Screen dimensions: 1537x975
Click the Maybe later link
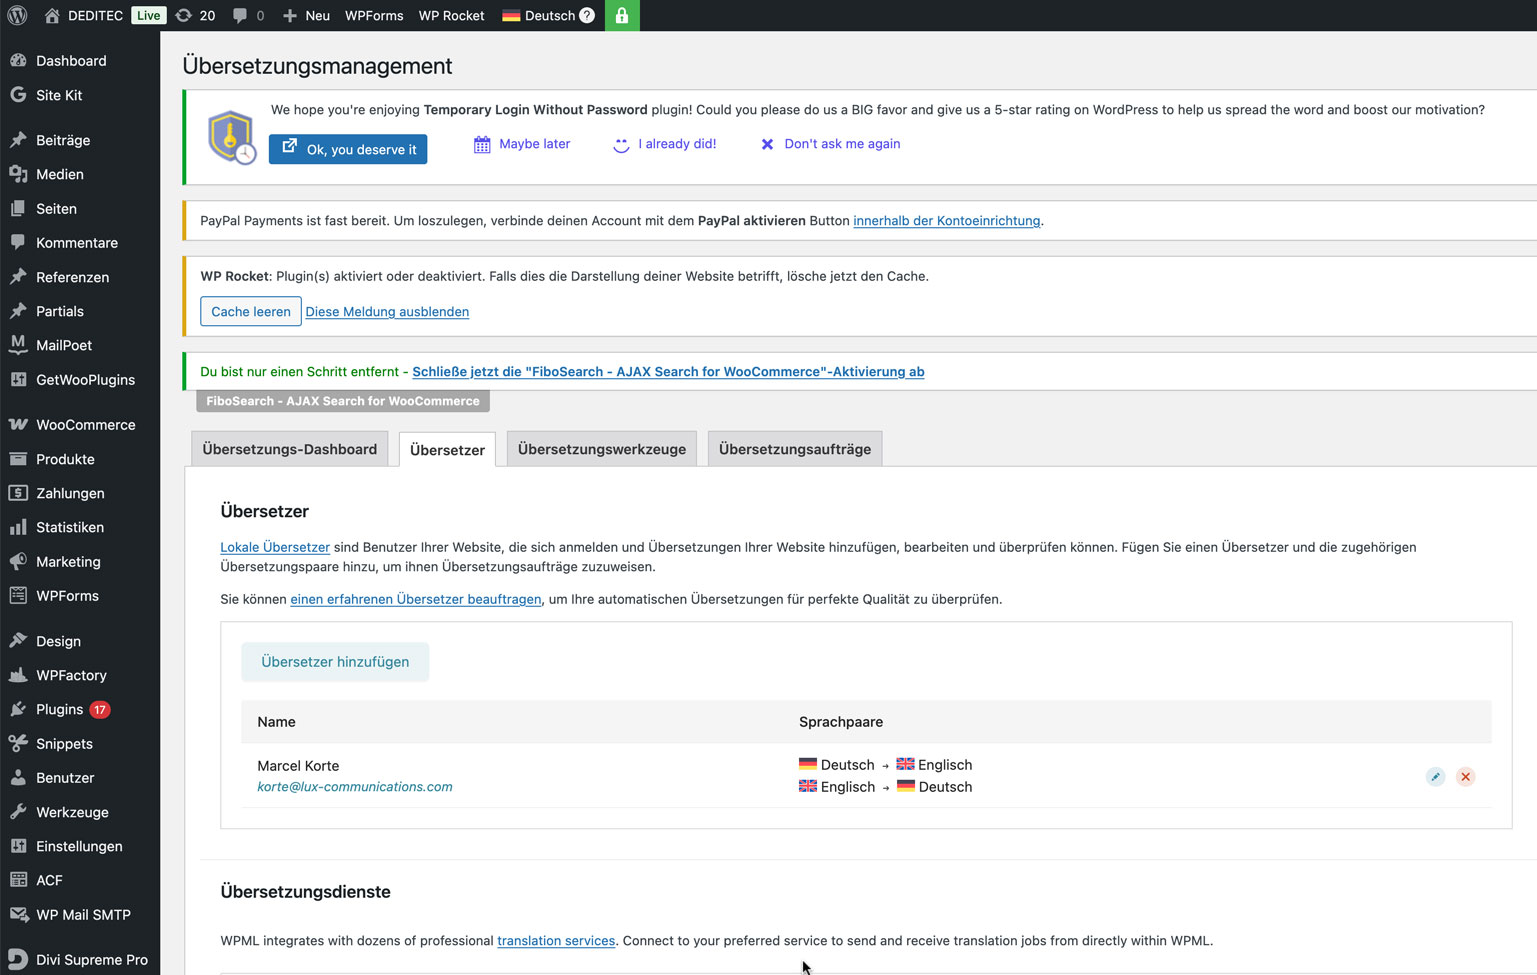click(522, 144)
